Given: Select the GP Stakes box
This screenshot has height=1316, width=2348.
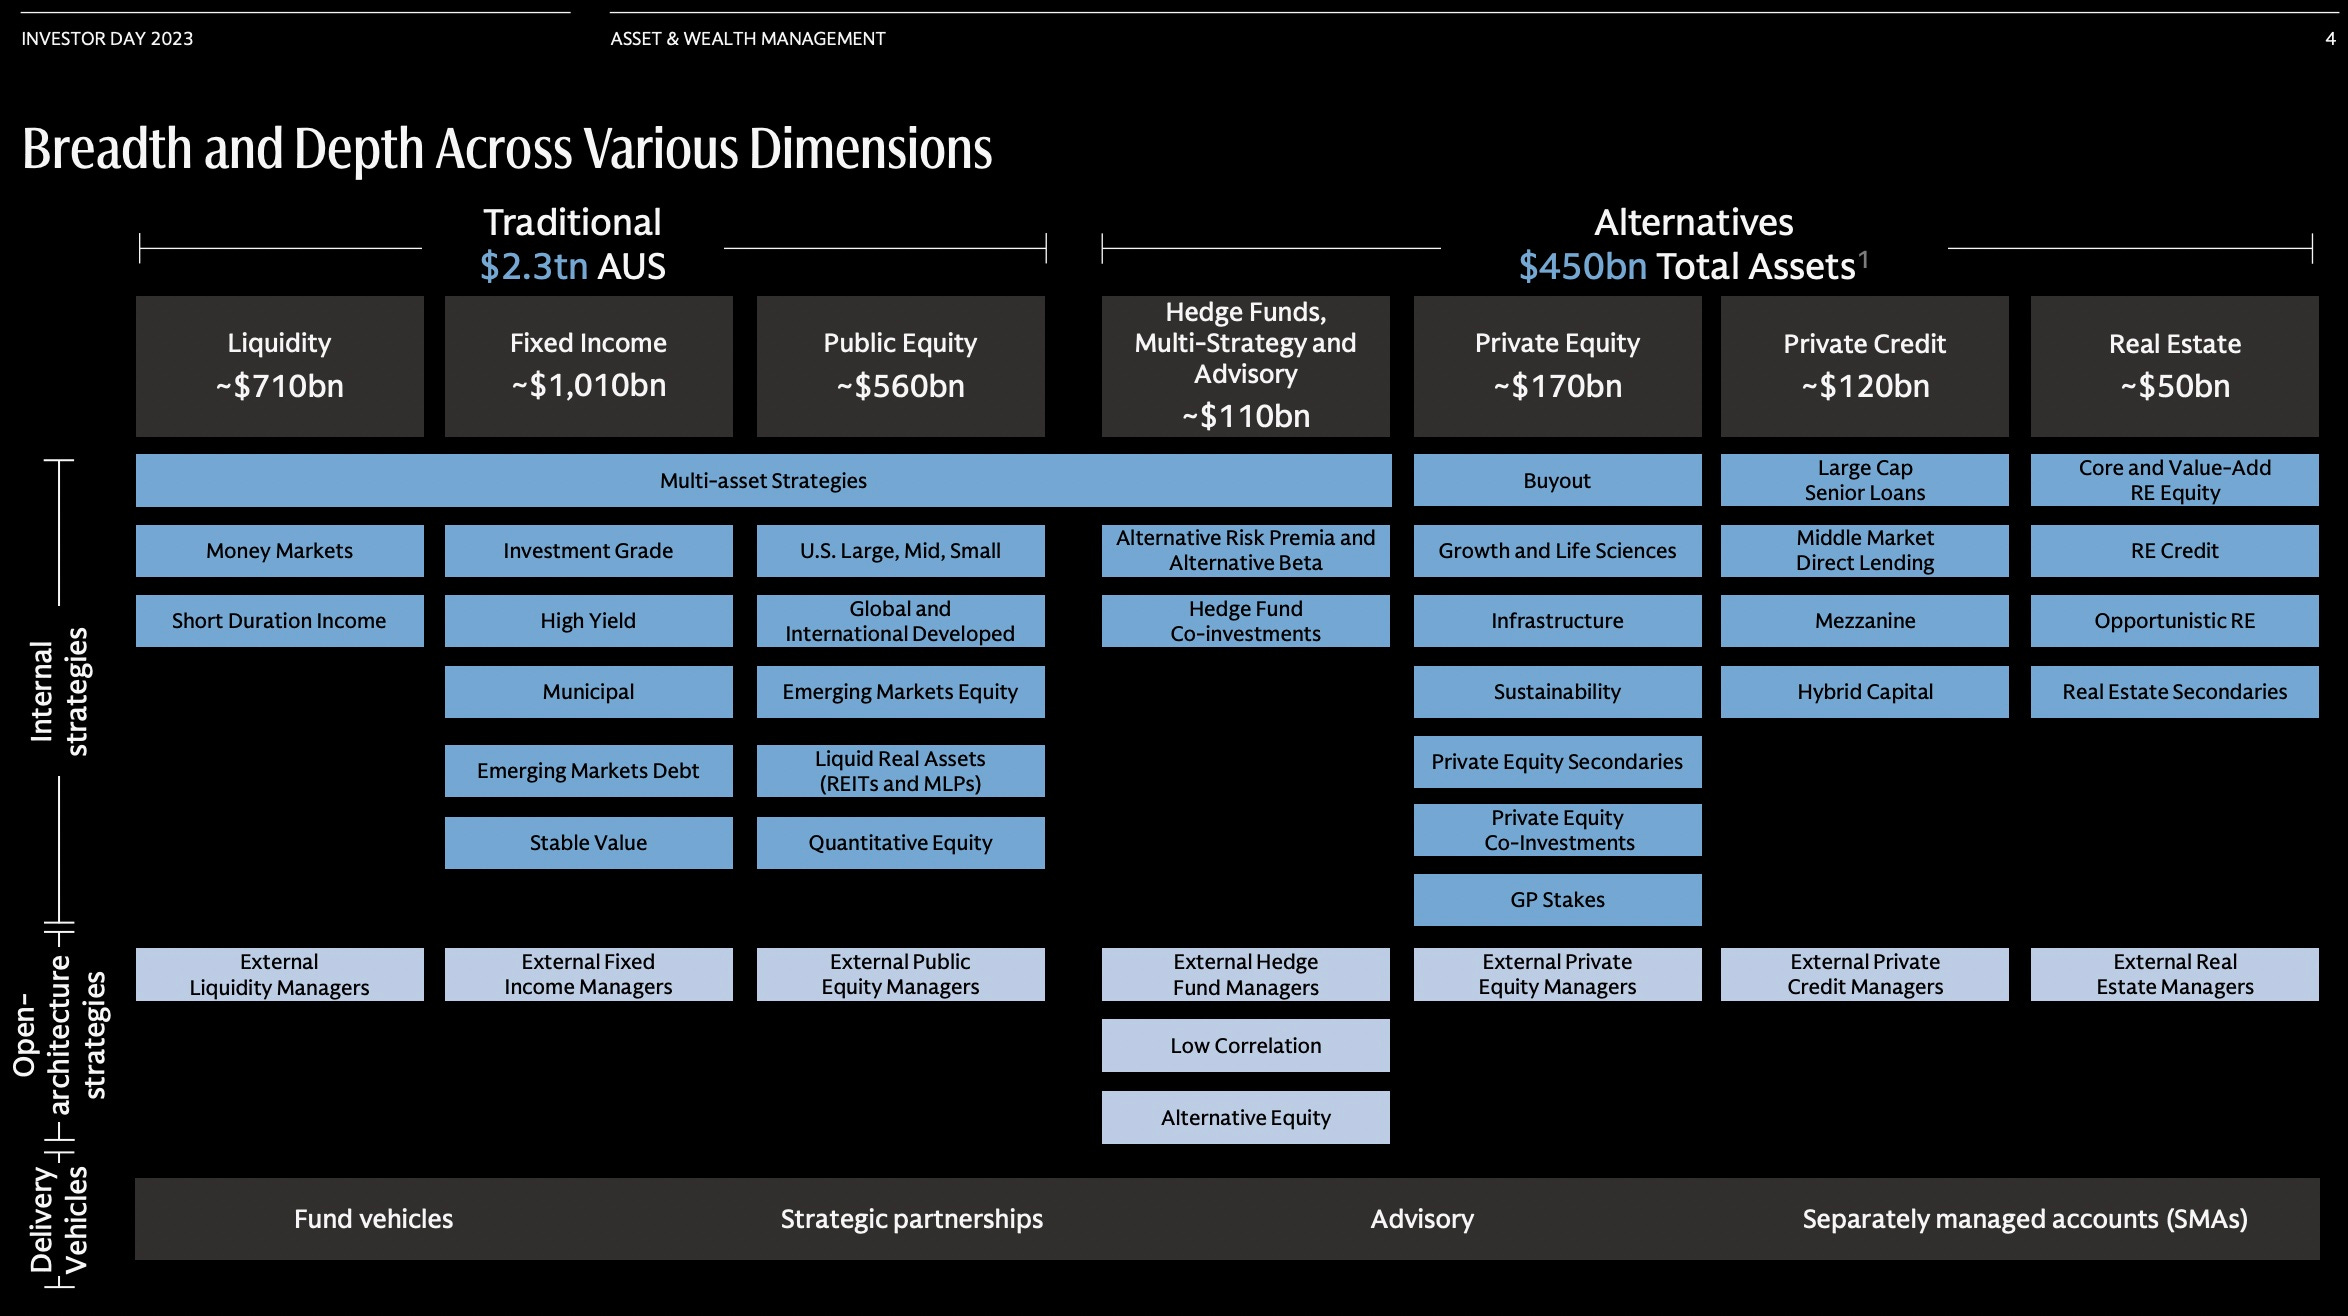Looking at the screenshot, I should 1557,900.
